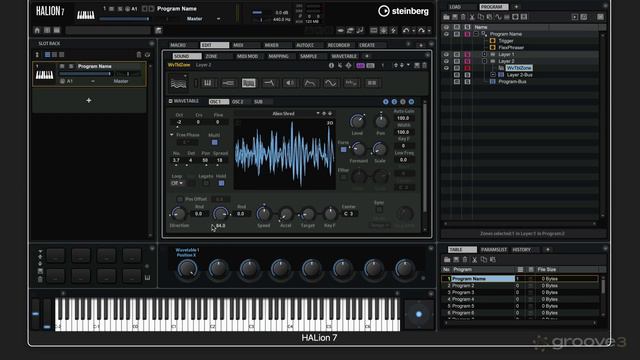Click the redo arrow in the top toolbar
This screenshot has width=640, height=360.
(421, 30)
